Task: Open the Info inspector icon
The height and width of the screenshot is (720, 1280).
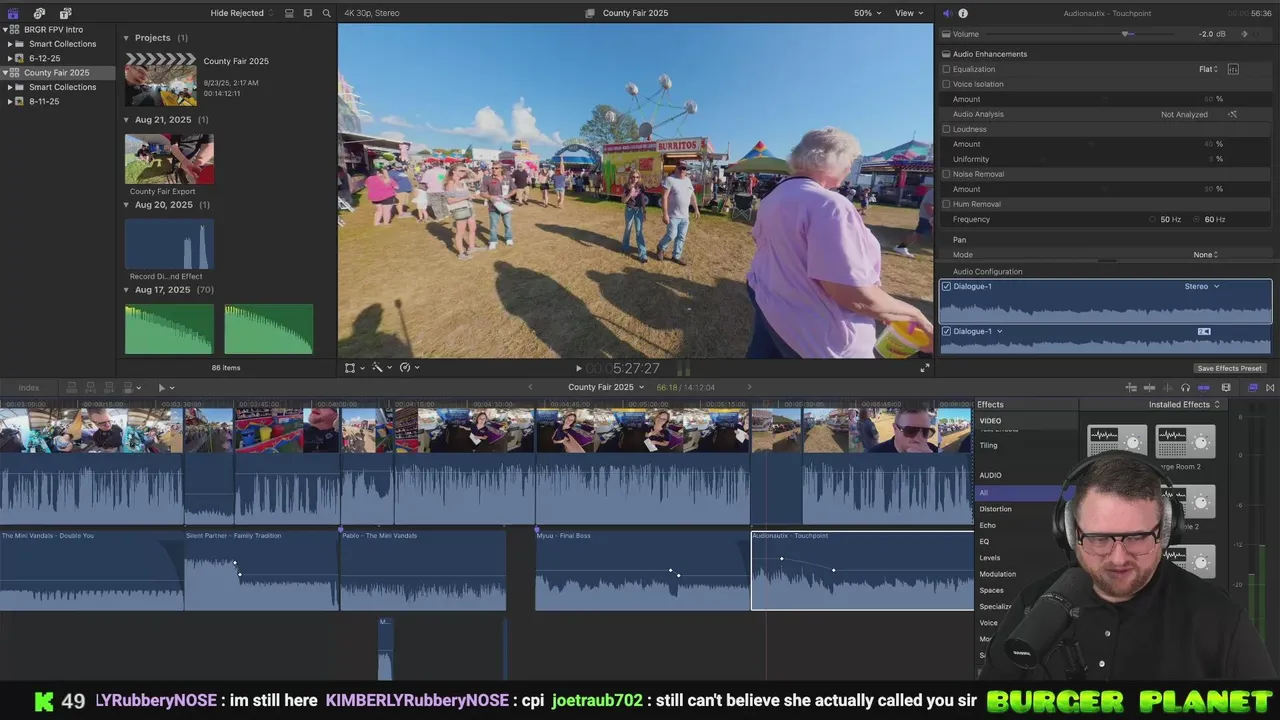Action: tap(963, 13)
